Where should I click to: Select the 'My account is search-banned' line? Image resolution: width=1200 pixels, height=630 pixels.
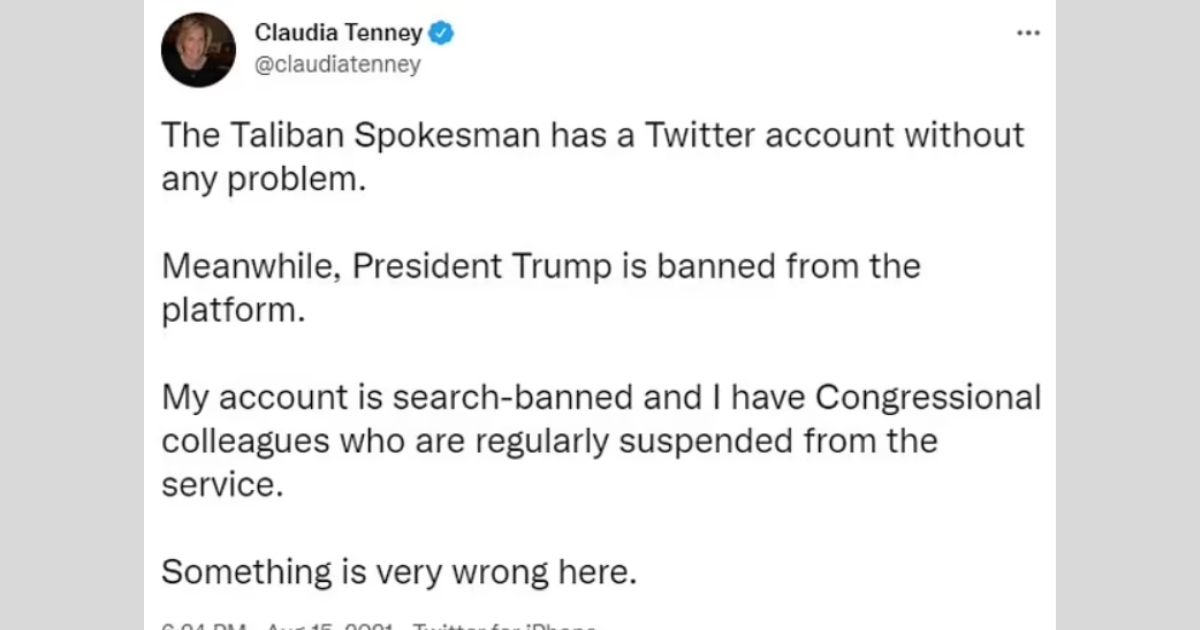[601, 398]
